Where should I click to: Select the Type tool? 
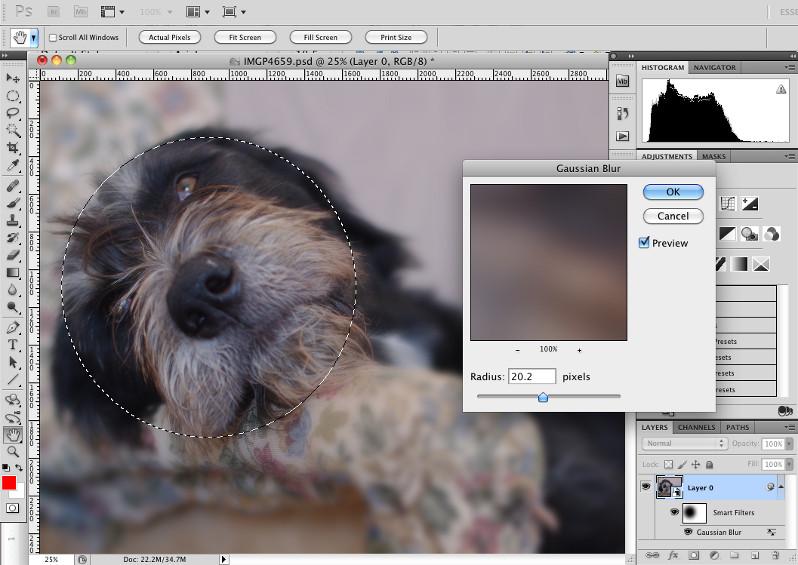click(13, 345)
